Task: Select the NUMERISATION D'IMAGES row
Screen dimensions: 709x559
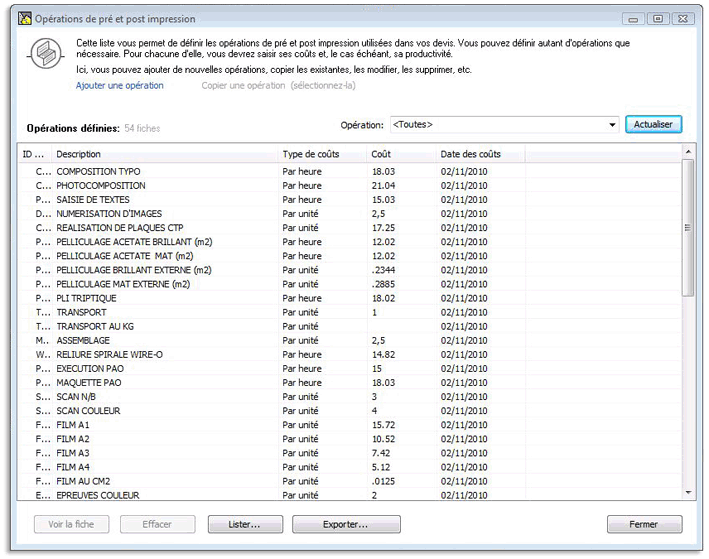Action: 350,213
